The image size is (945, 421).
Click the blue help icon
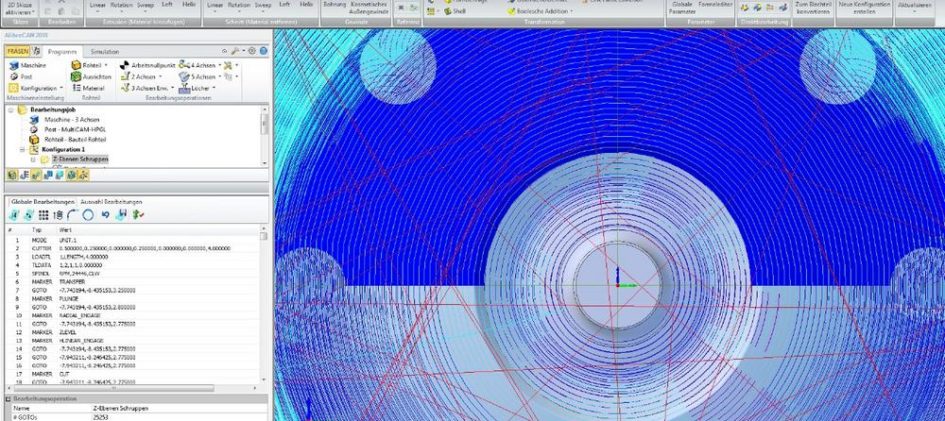(x=263, y=52)
